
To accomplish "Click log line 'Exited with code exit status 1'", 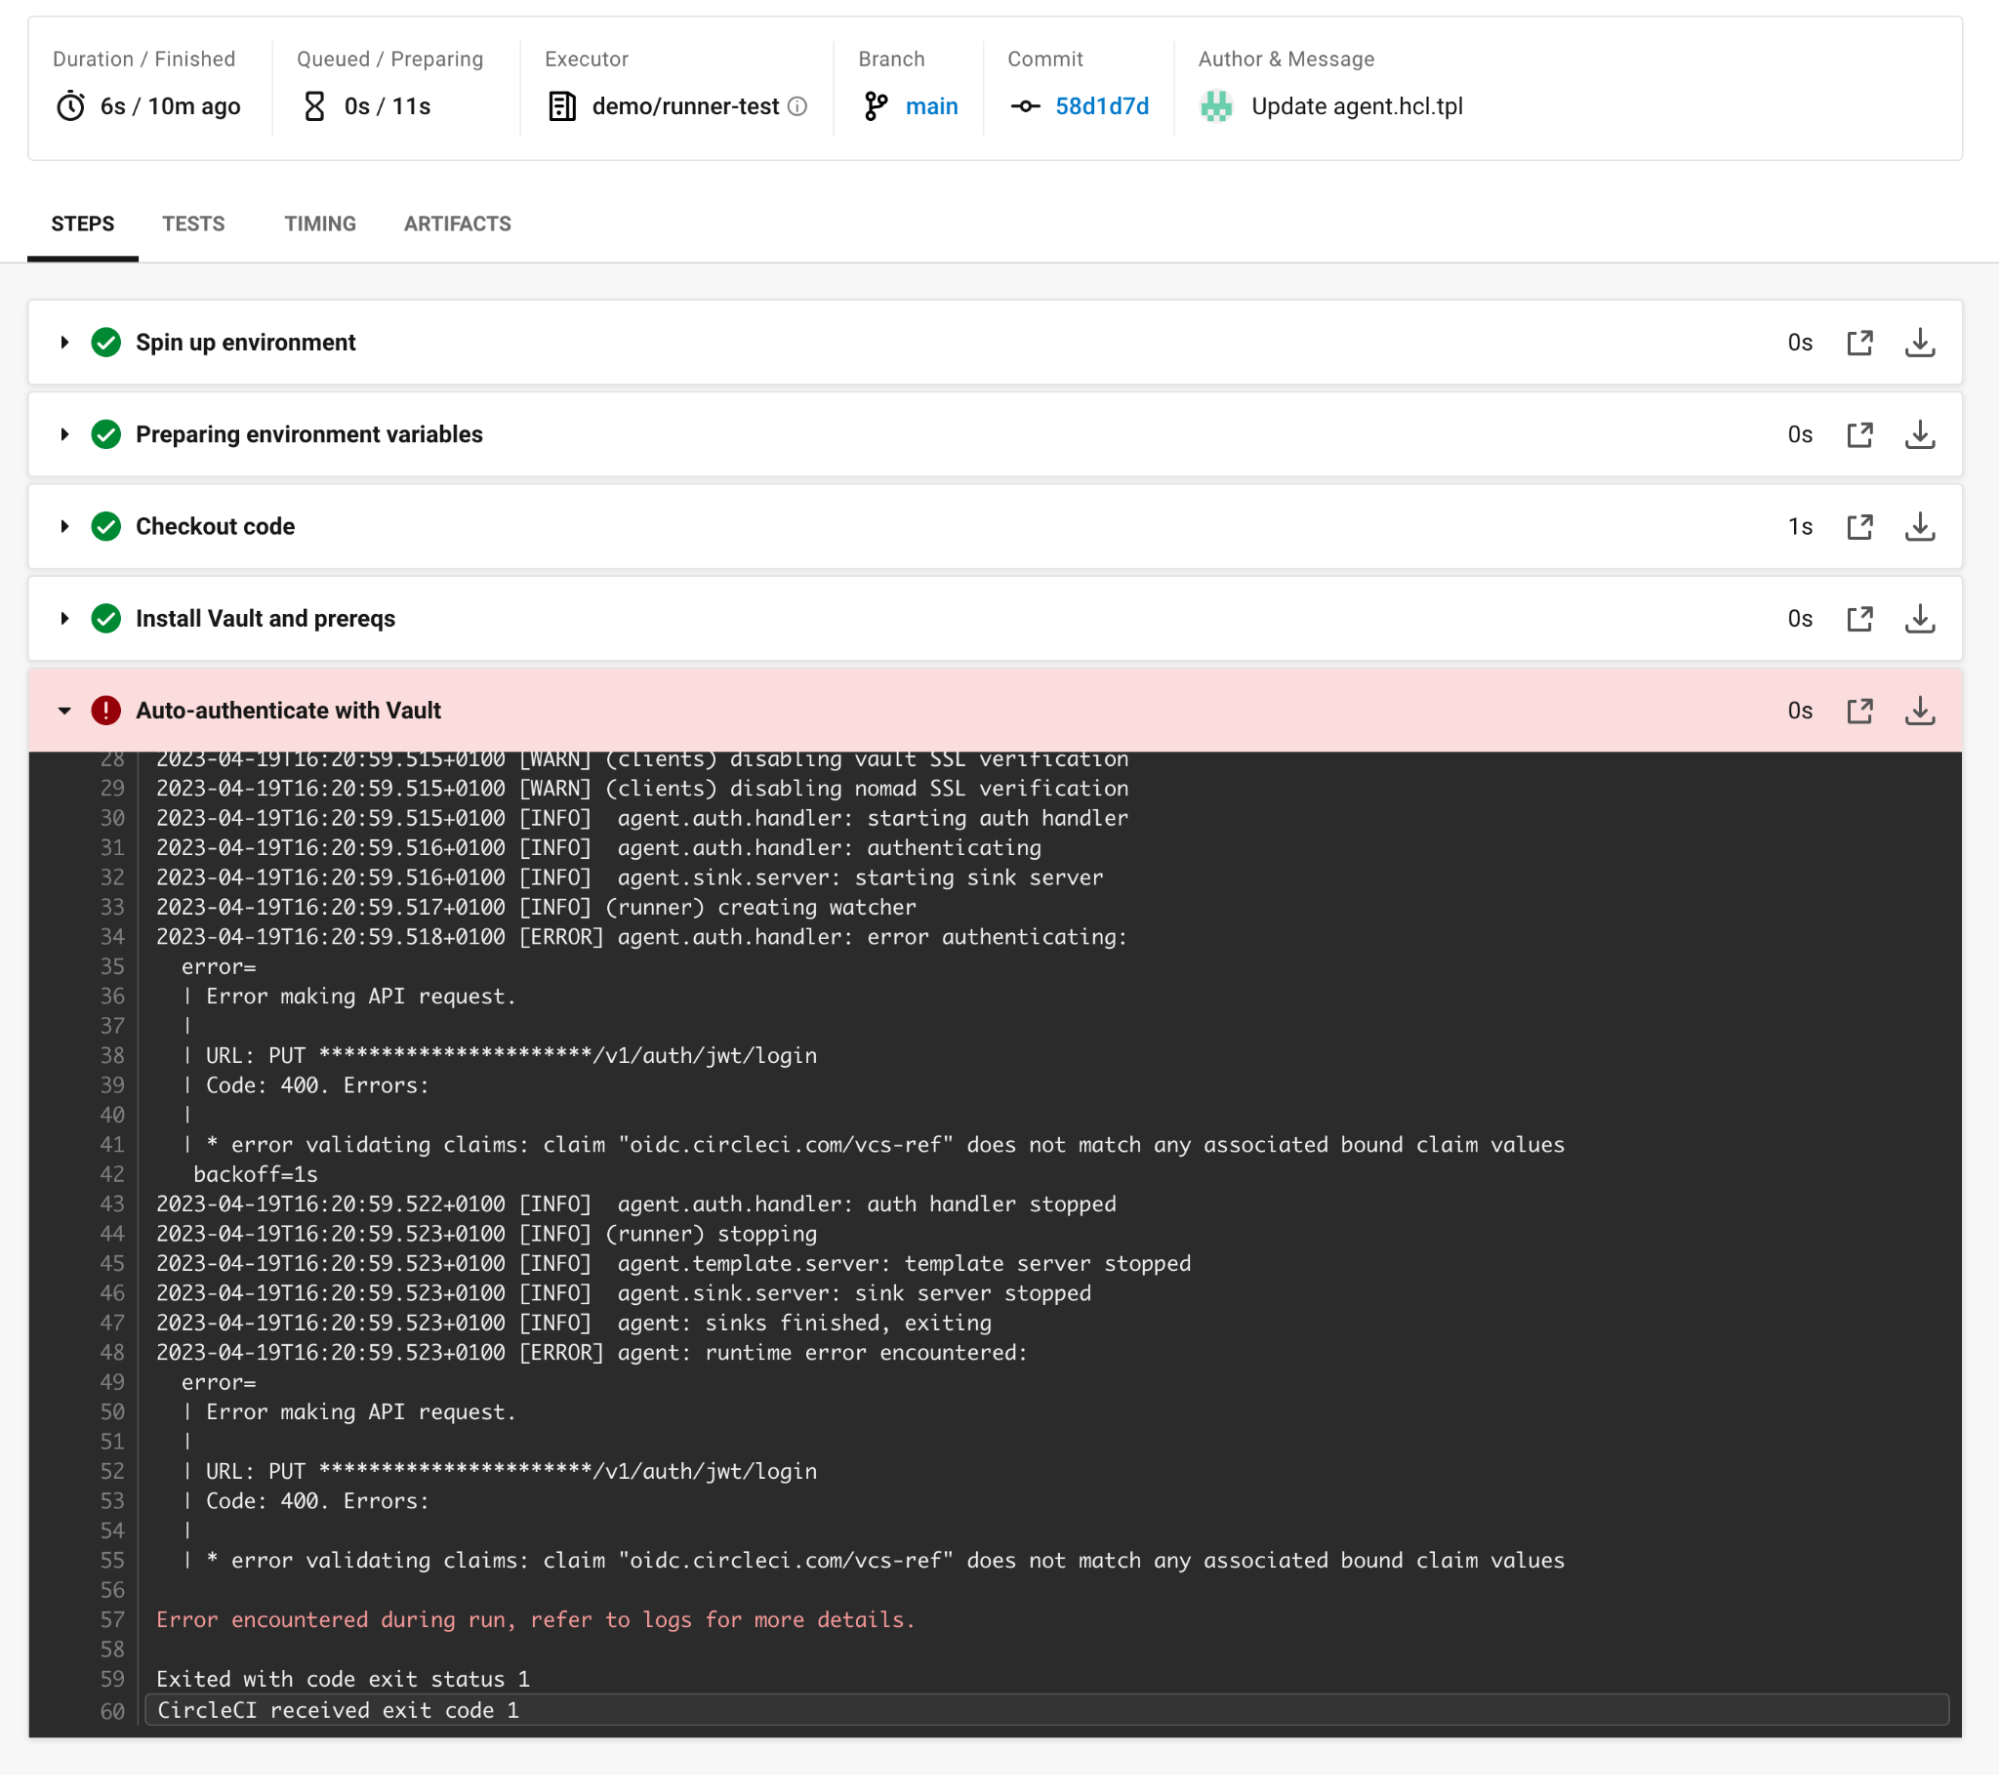I will click(343, 1680).
